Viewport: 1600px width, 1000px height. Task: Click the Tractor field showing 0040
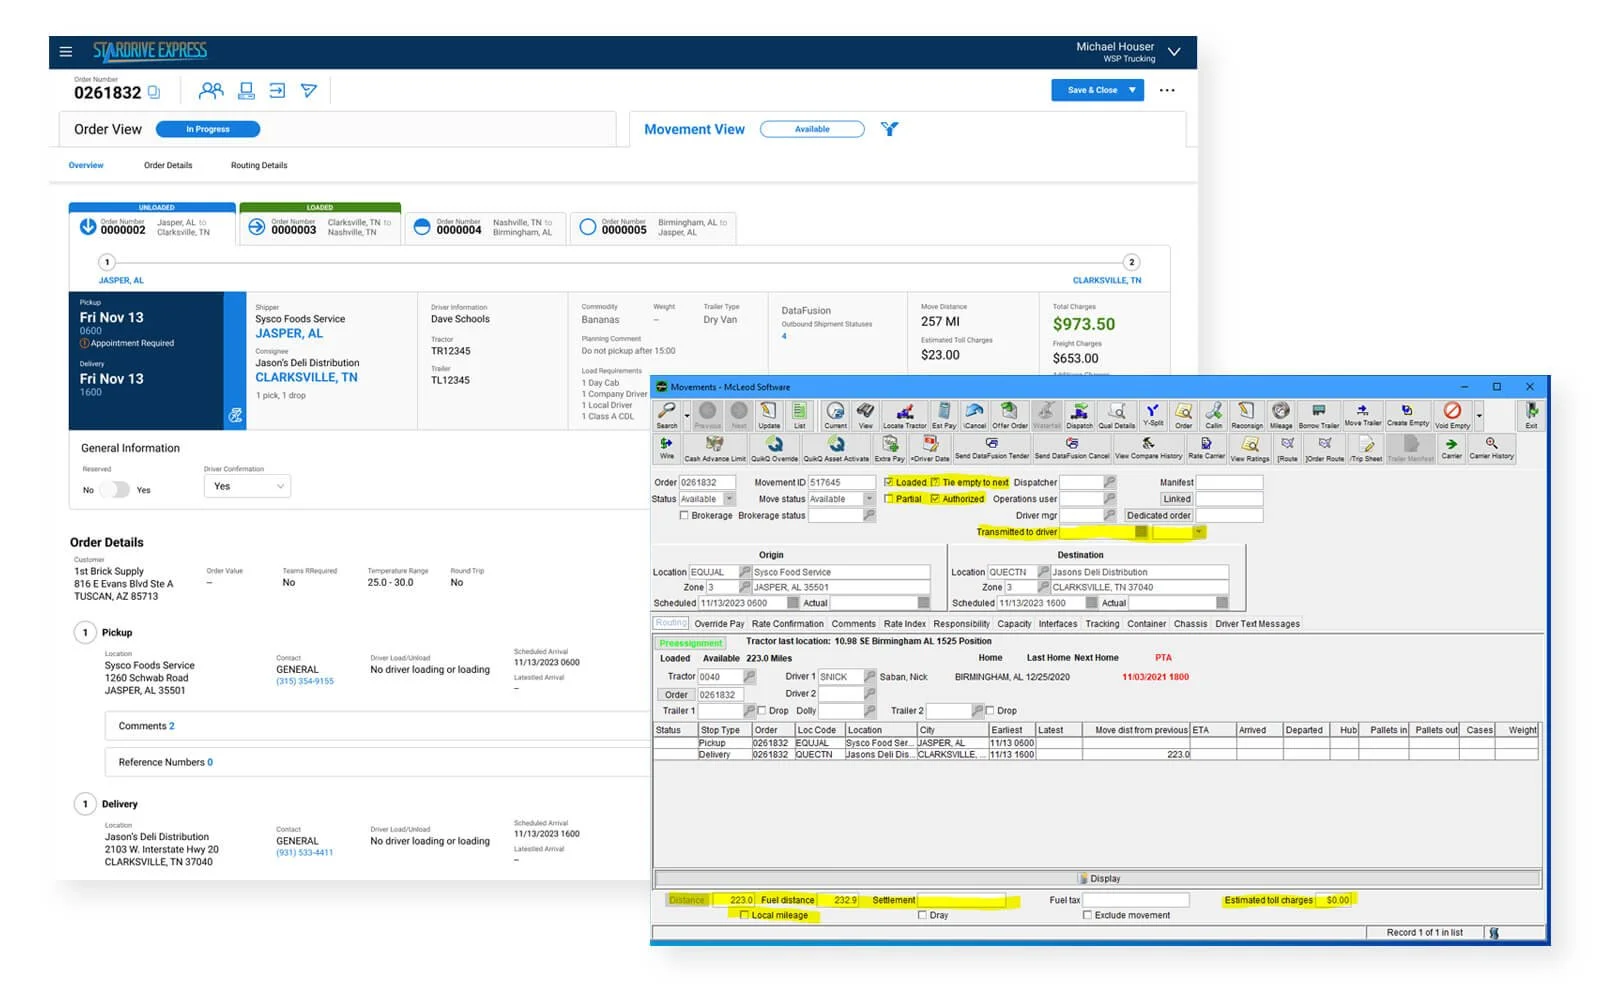719,677
